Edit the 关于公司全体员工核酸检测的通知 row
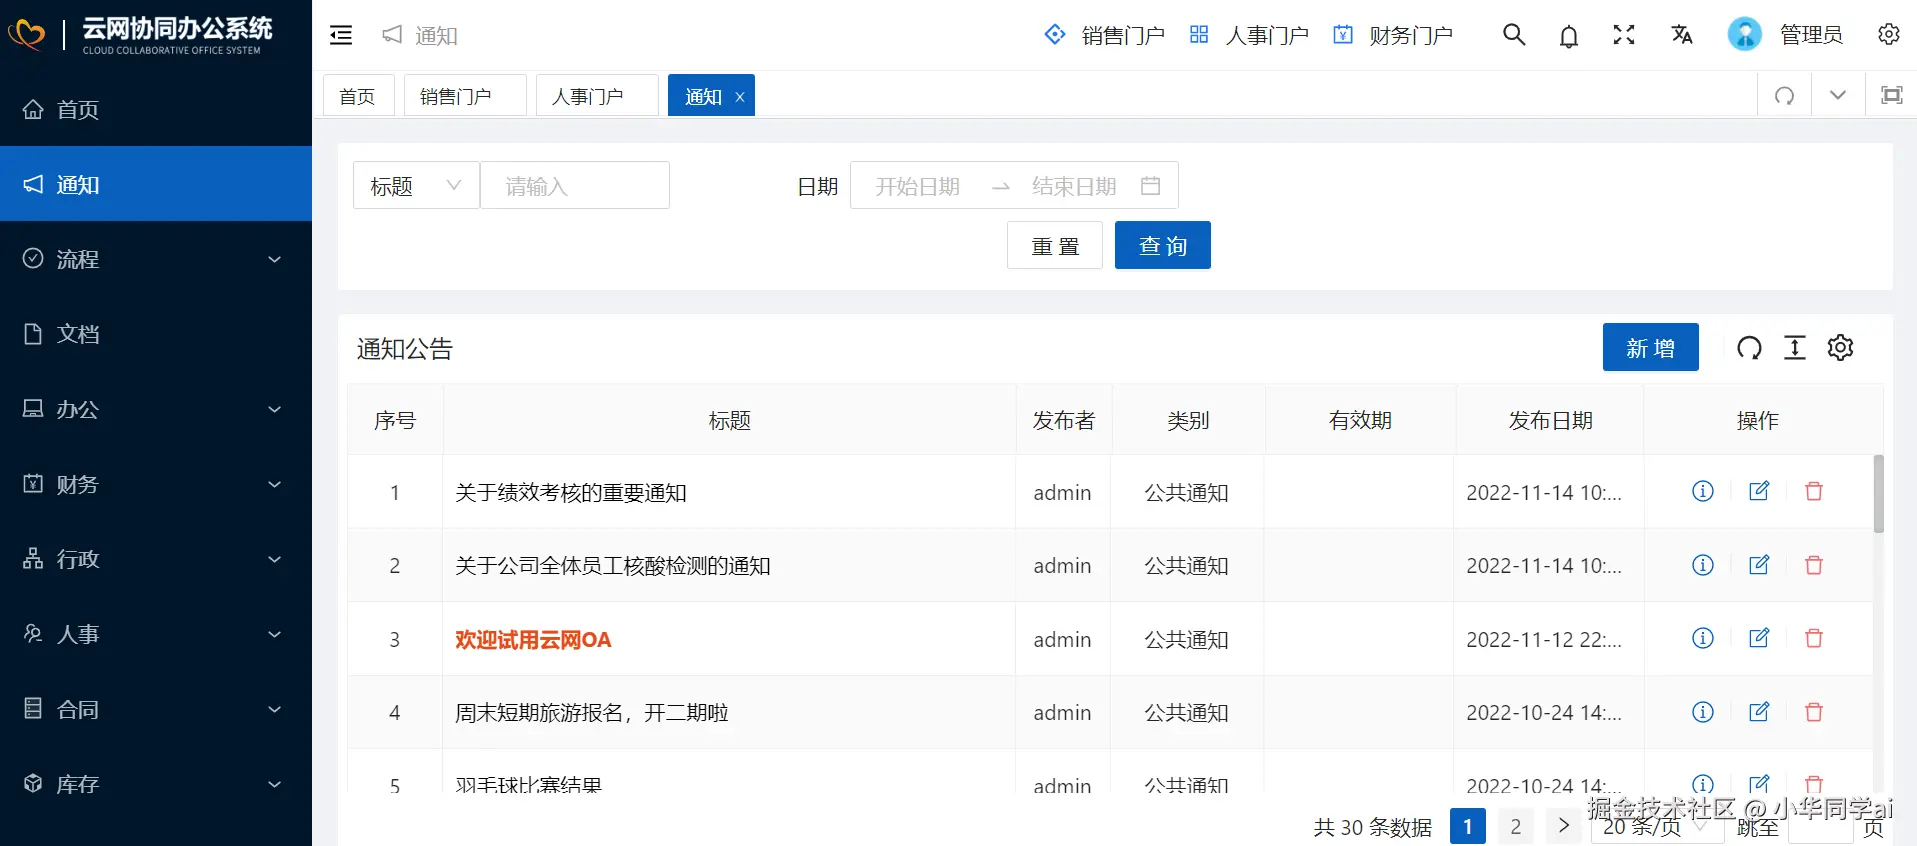Image resolution: width=1917 pixels, height=846 pixels. point(1759,565)
